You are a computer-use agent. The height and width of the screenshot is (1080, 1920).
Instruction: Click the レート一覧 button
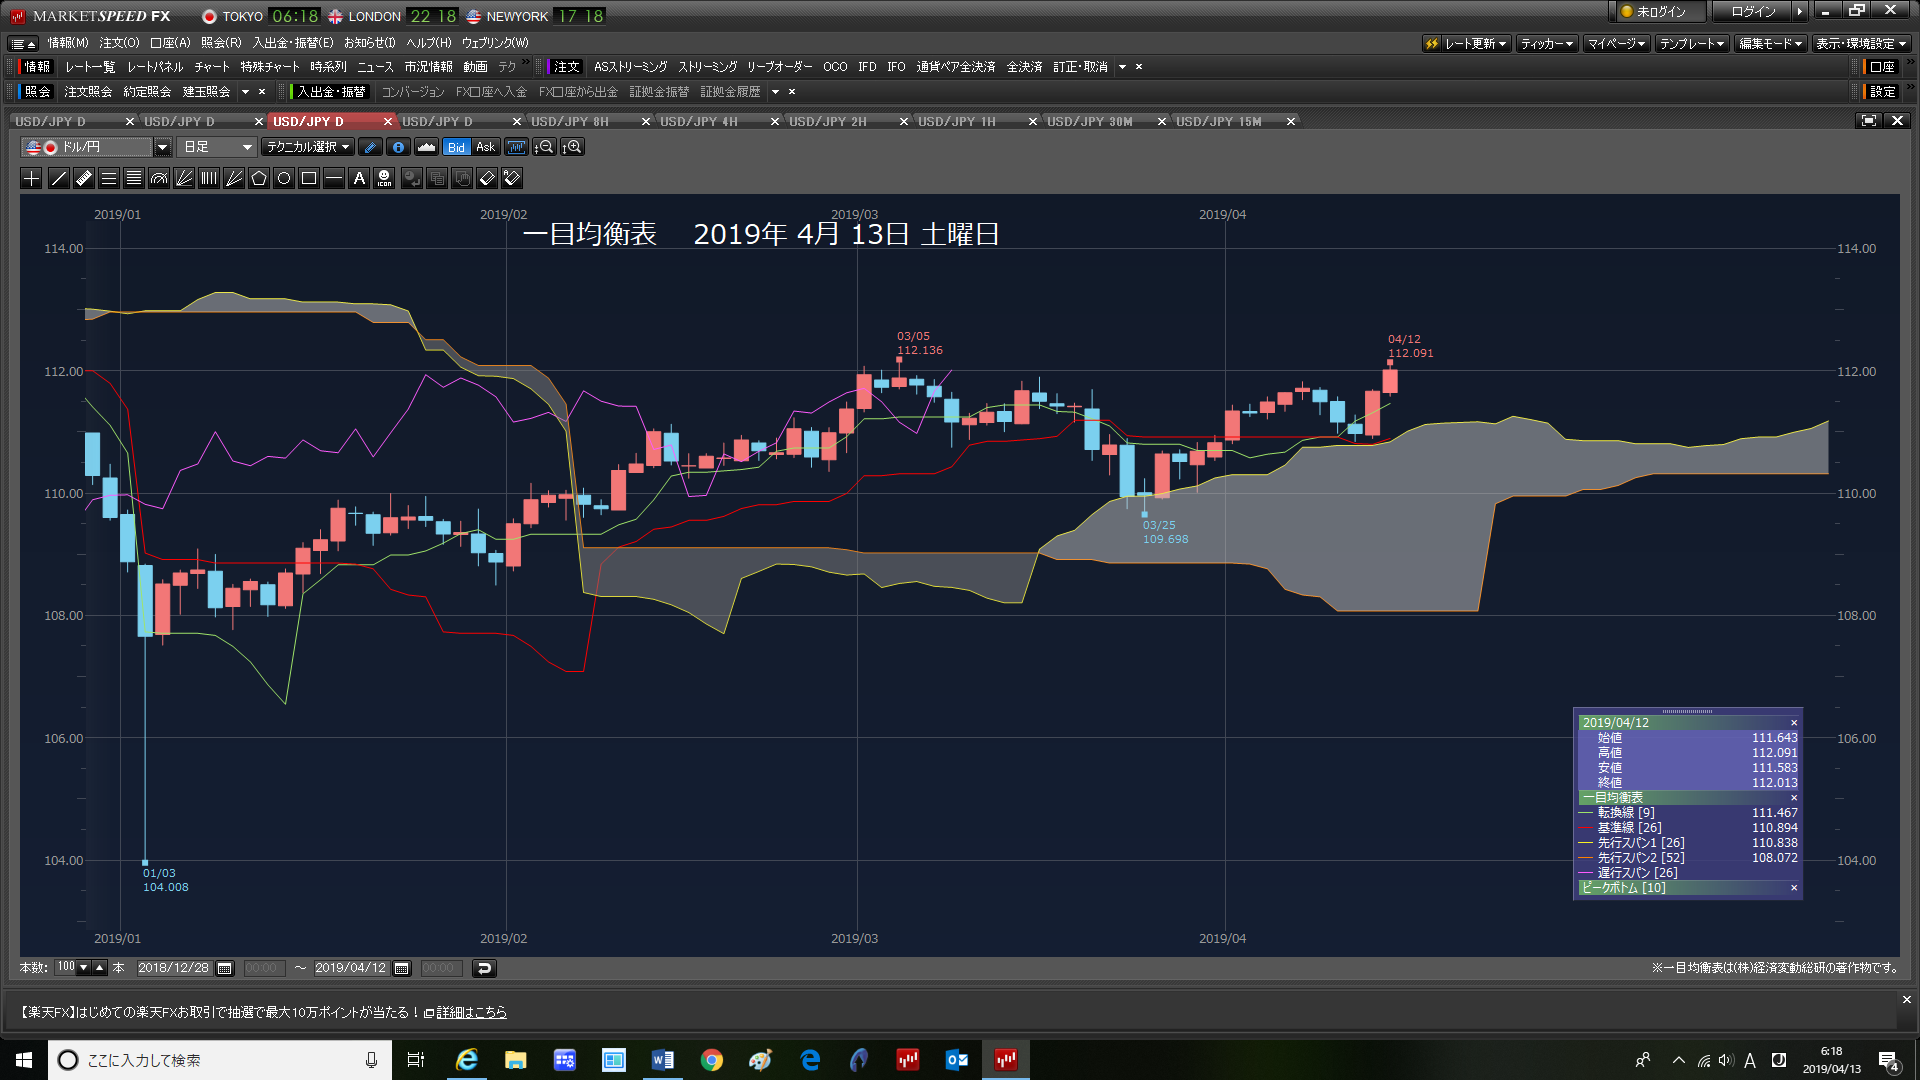click(x=90, y=67)
